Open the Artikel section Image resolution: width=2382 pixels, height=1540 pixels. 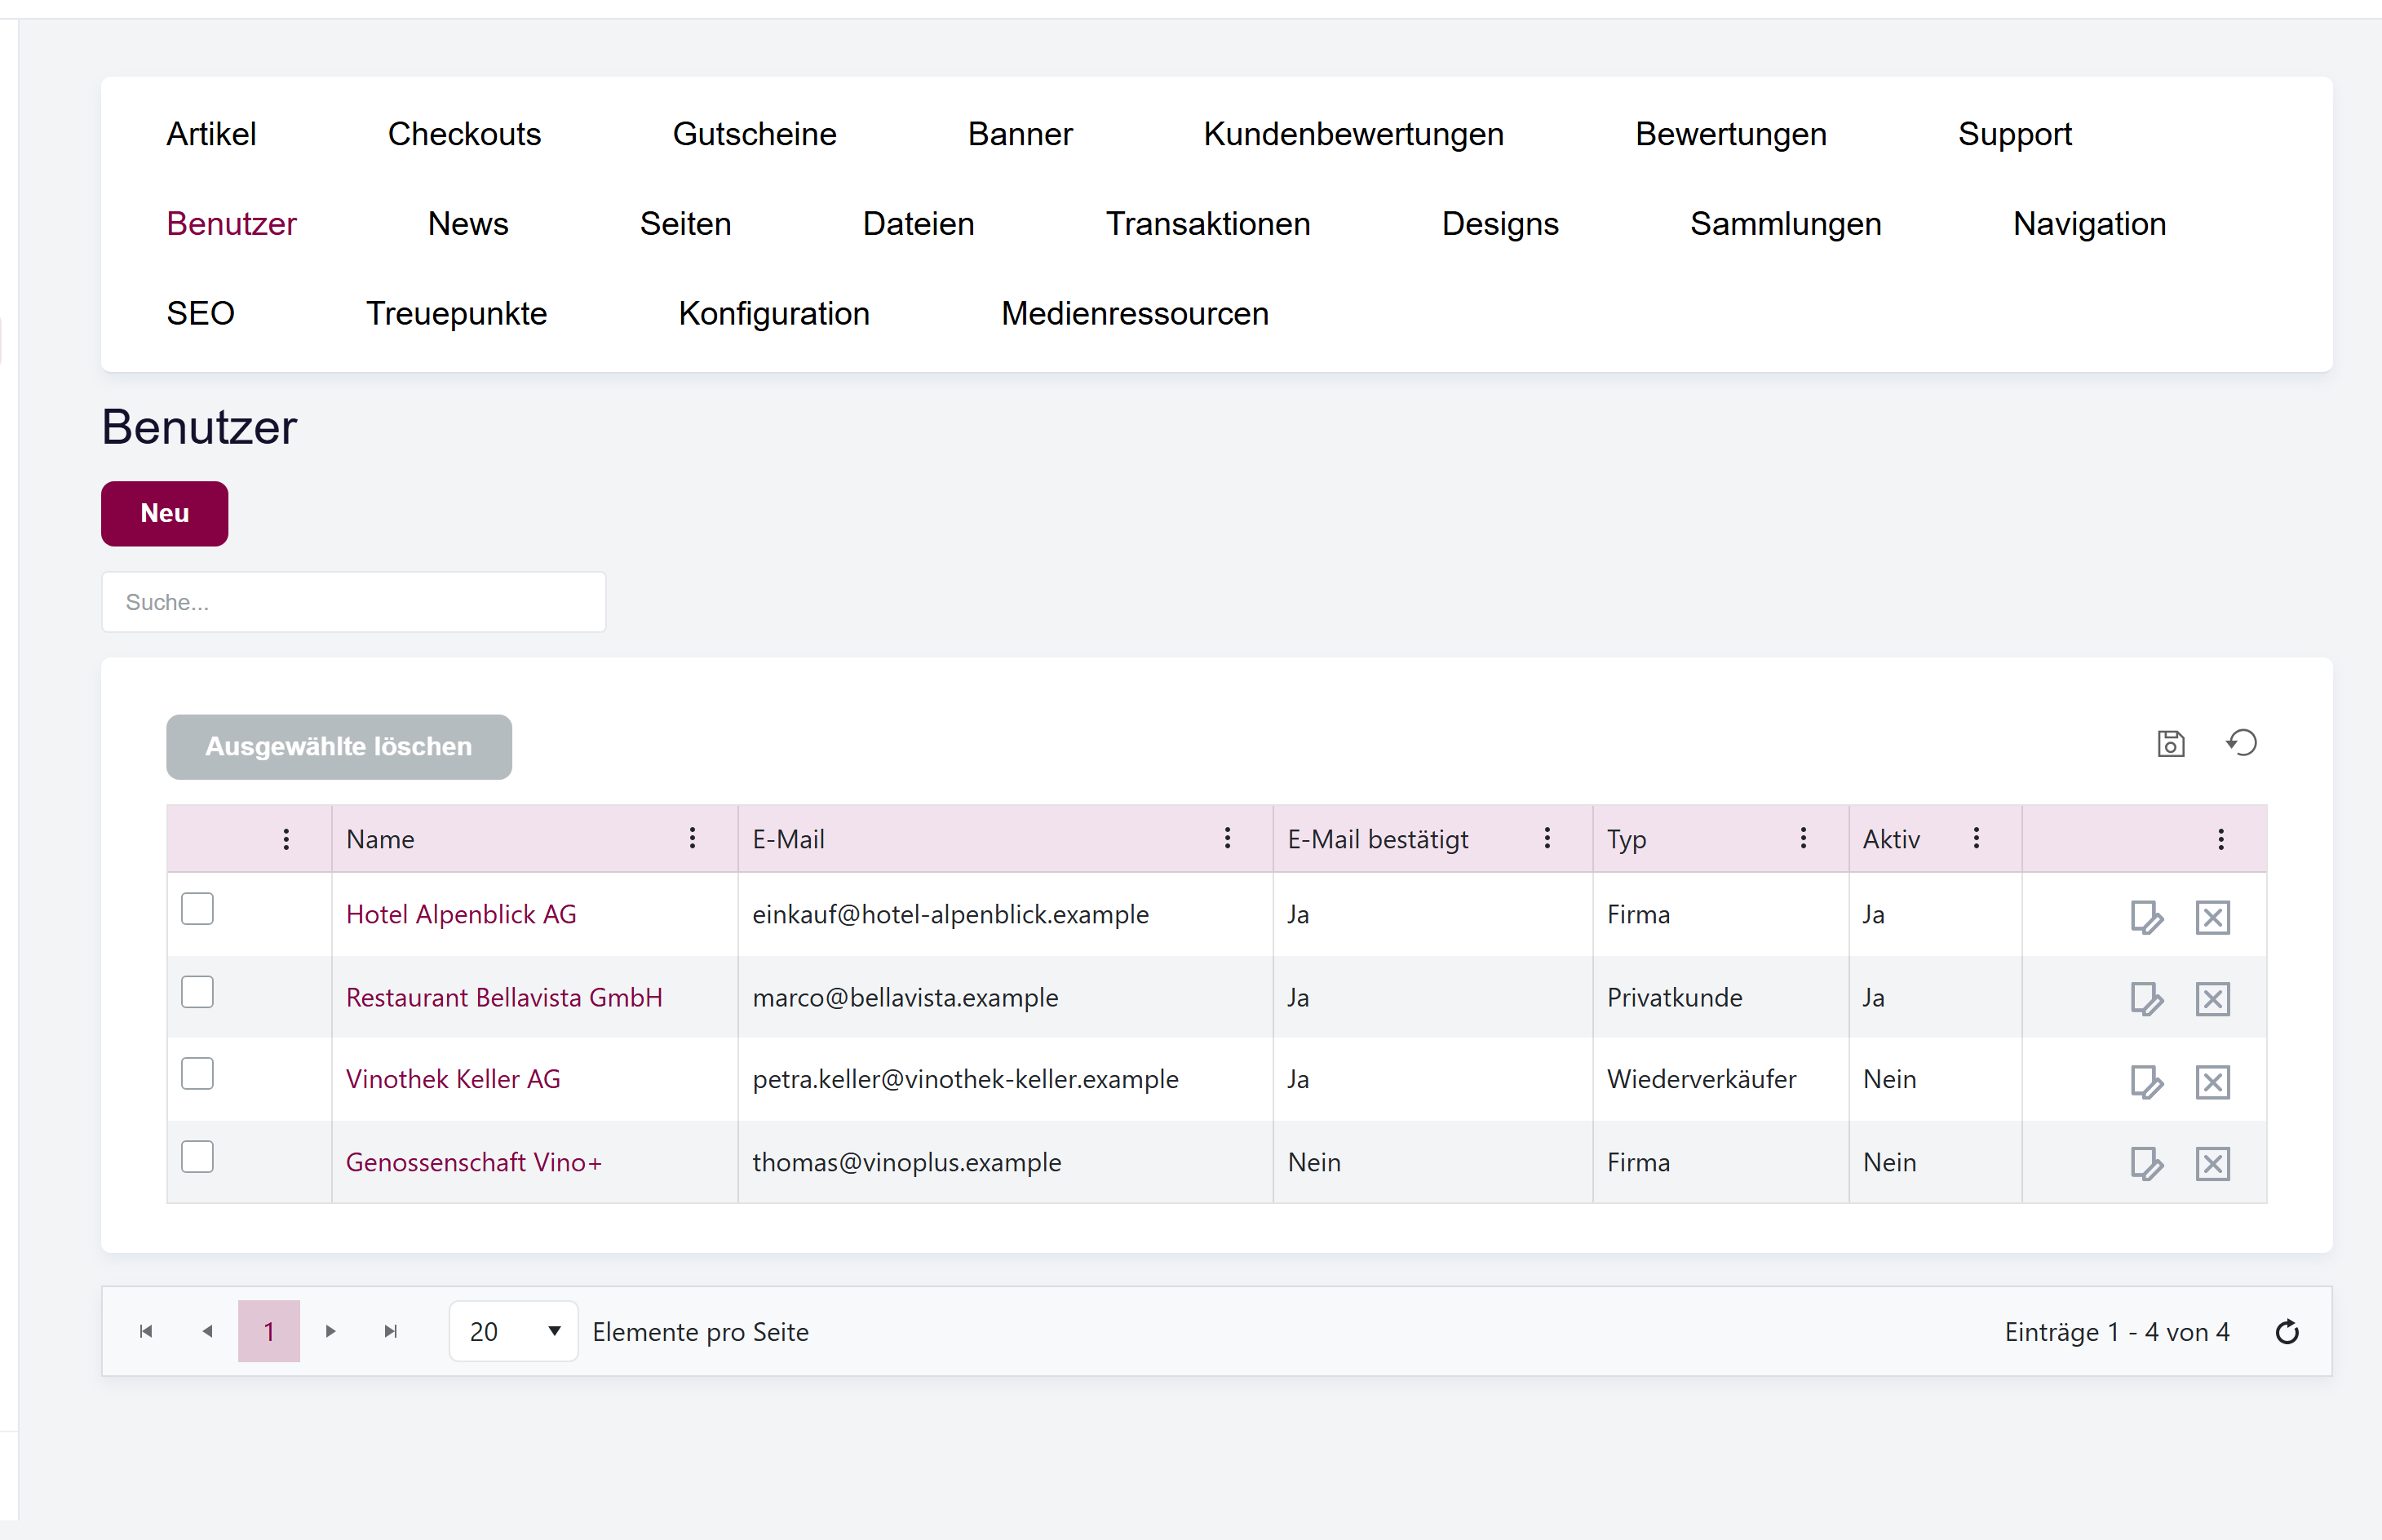pos(211,134)
